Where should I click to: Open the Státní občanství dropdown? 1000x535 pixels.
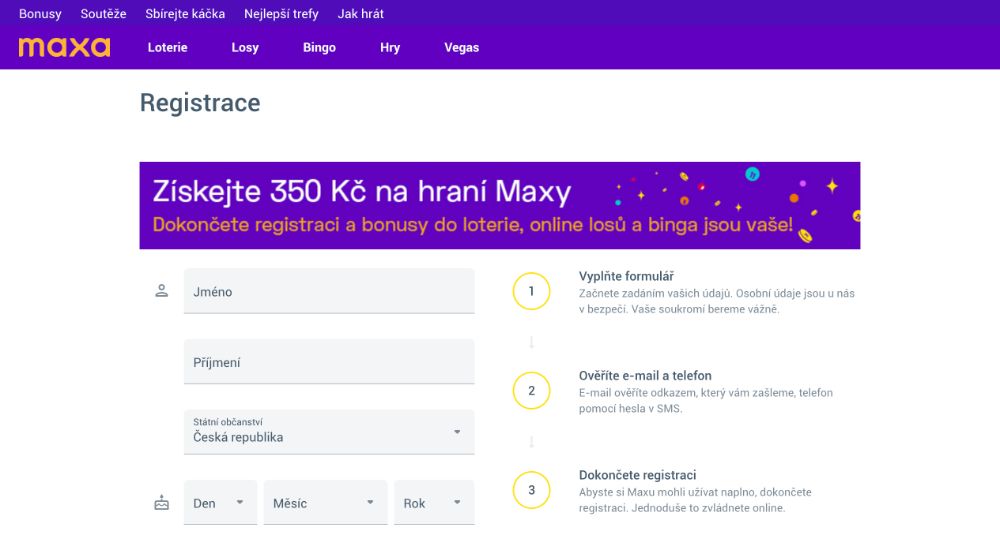tap(329, 432)
